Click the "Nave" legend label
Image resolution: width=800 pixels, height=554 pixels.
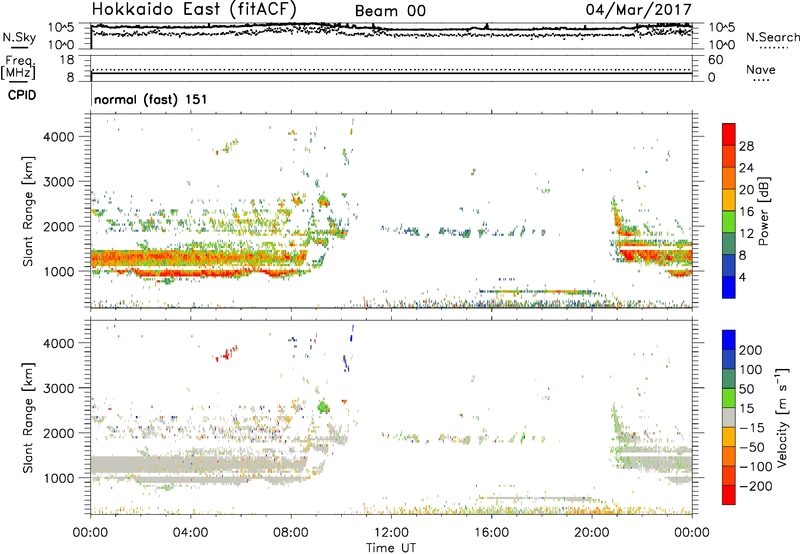(761, 69)
